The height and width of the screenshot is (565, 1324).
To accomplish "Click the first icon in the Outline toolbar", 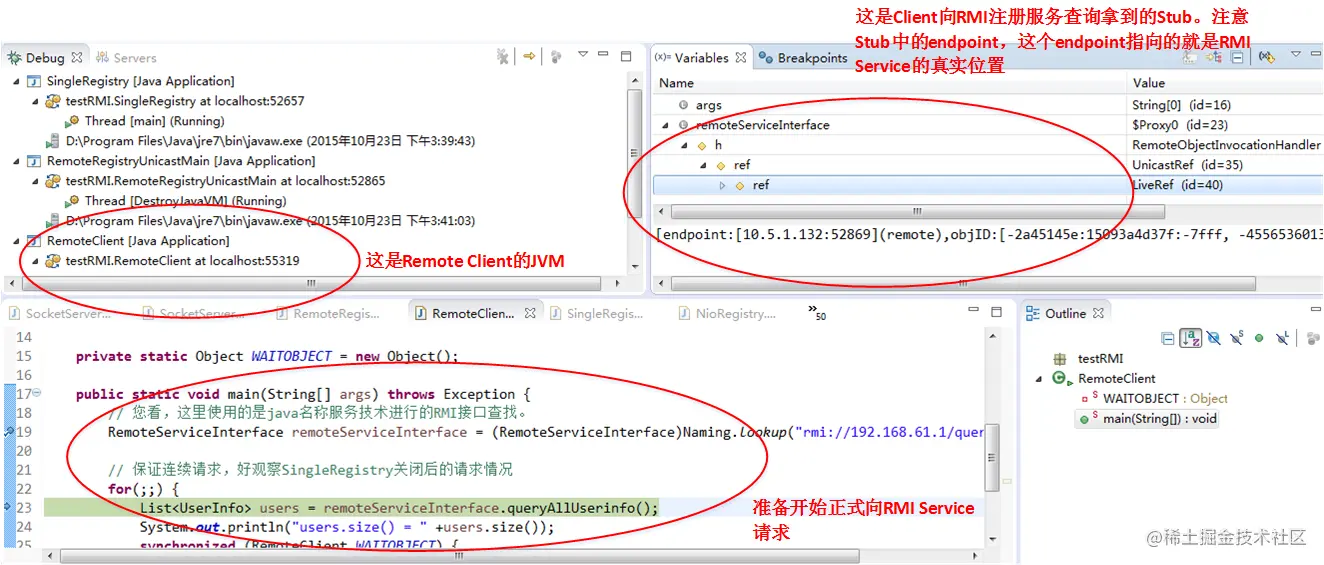I will point(1167,338).
